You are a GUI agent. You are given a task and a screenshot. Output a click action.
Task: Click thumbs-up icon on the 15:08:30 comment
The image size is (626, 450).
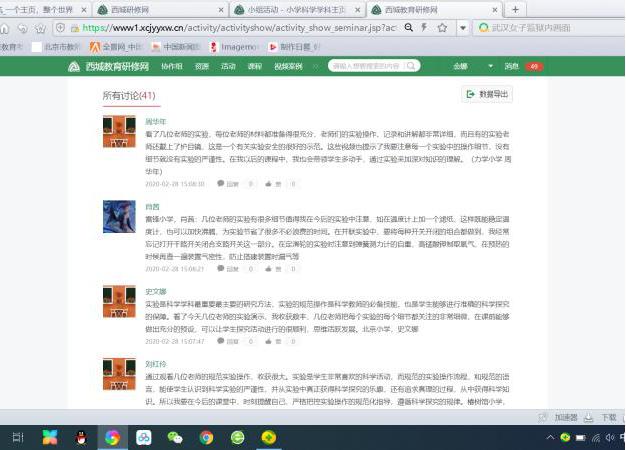(268, 184)
